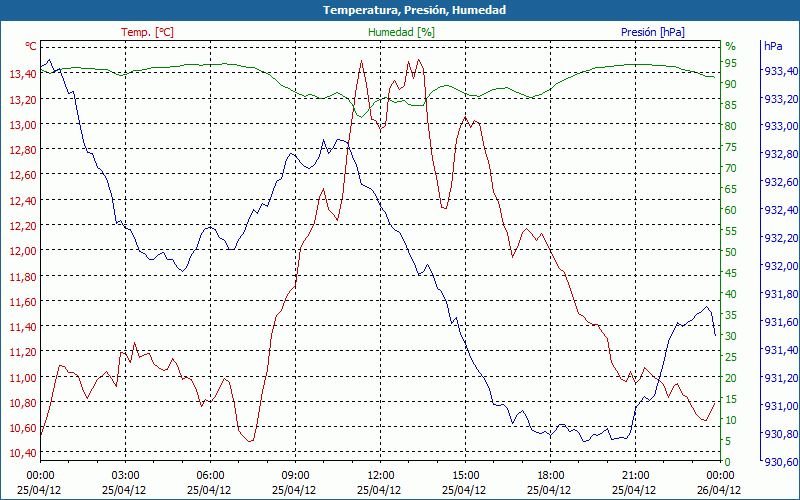Click the green '90' humidity tick value

[731, 84]
